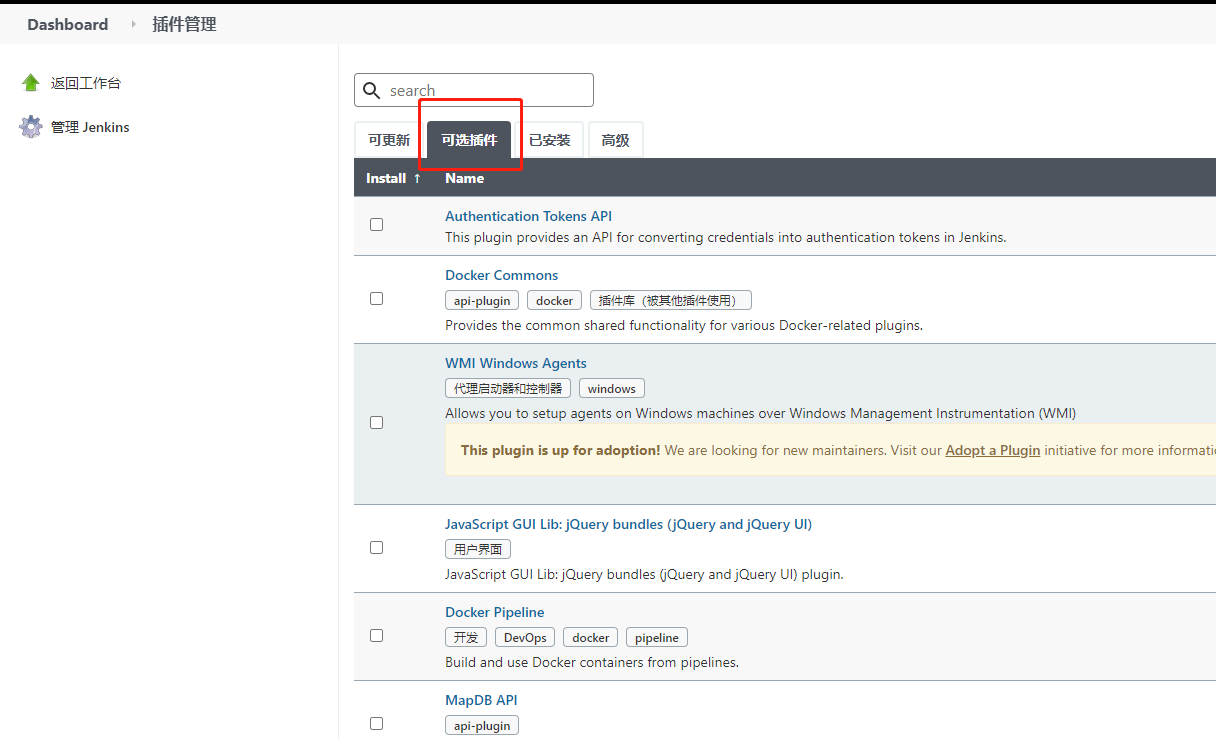Open Docker Commons plugin link

click(x=501, y=275)
